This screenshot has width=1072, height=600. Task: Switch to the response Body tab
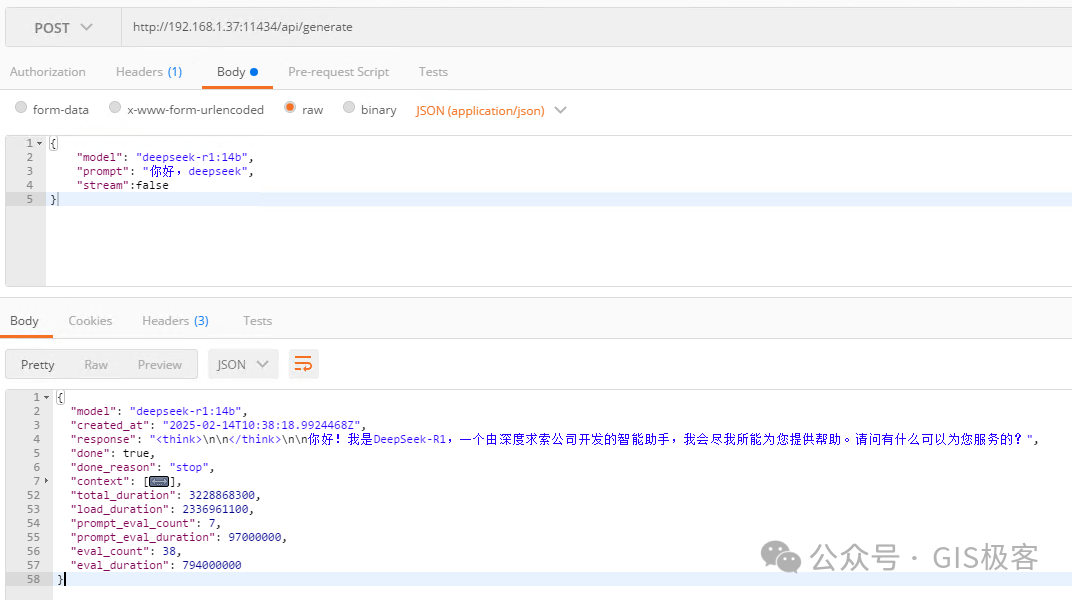coord(25,321)
